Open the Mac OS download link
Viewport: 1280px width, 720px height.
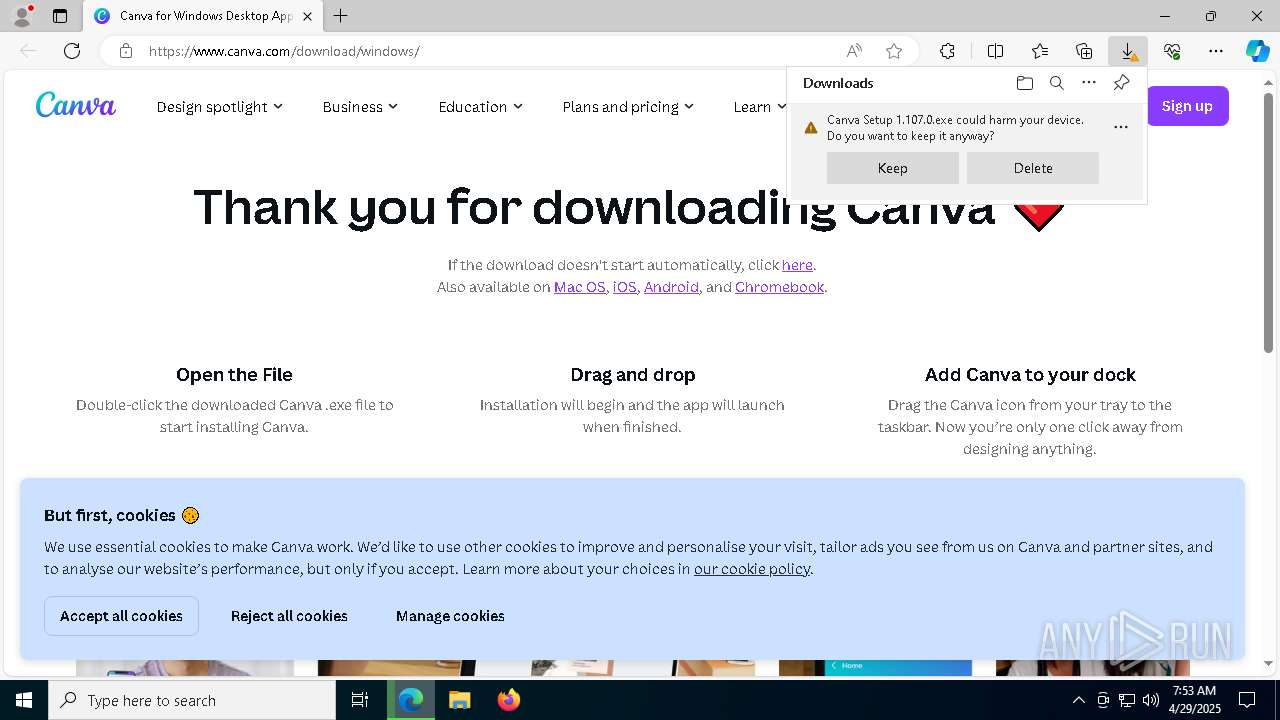pyautogui.click(x=580, y=287)
